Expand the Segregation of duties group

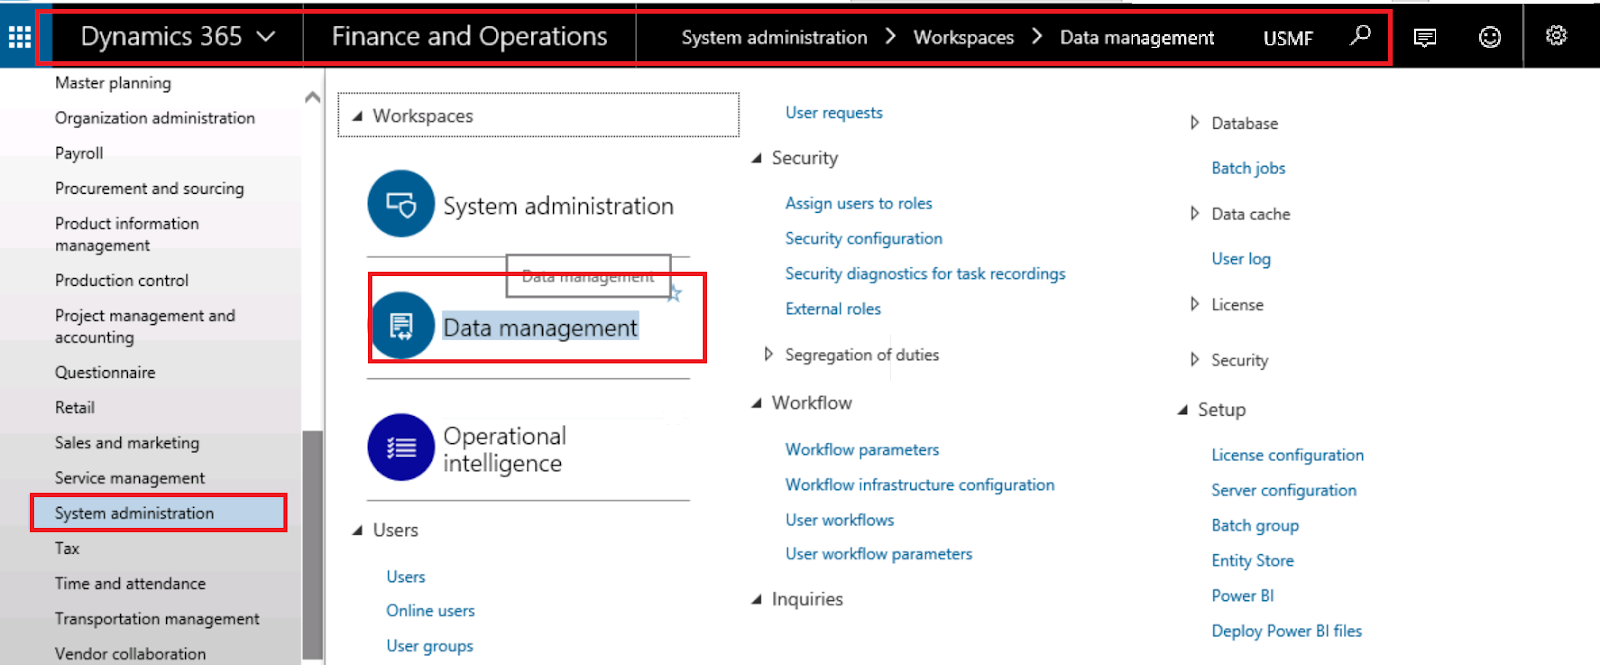(768, 354)
